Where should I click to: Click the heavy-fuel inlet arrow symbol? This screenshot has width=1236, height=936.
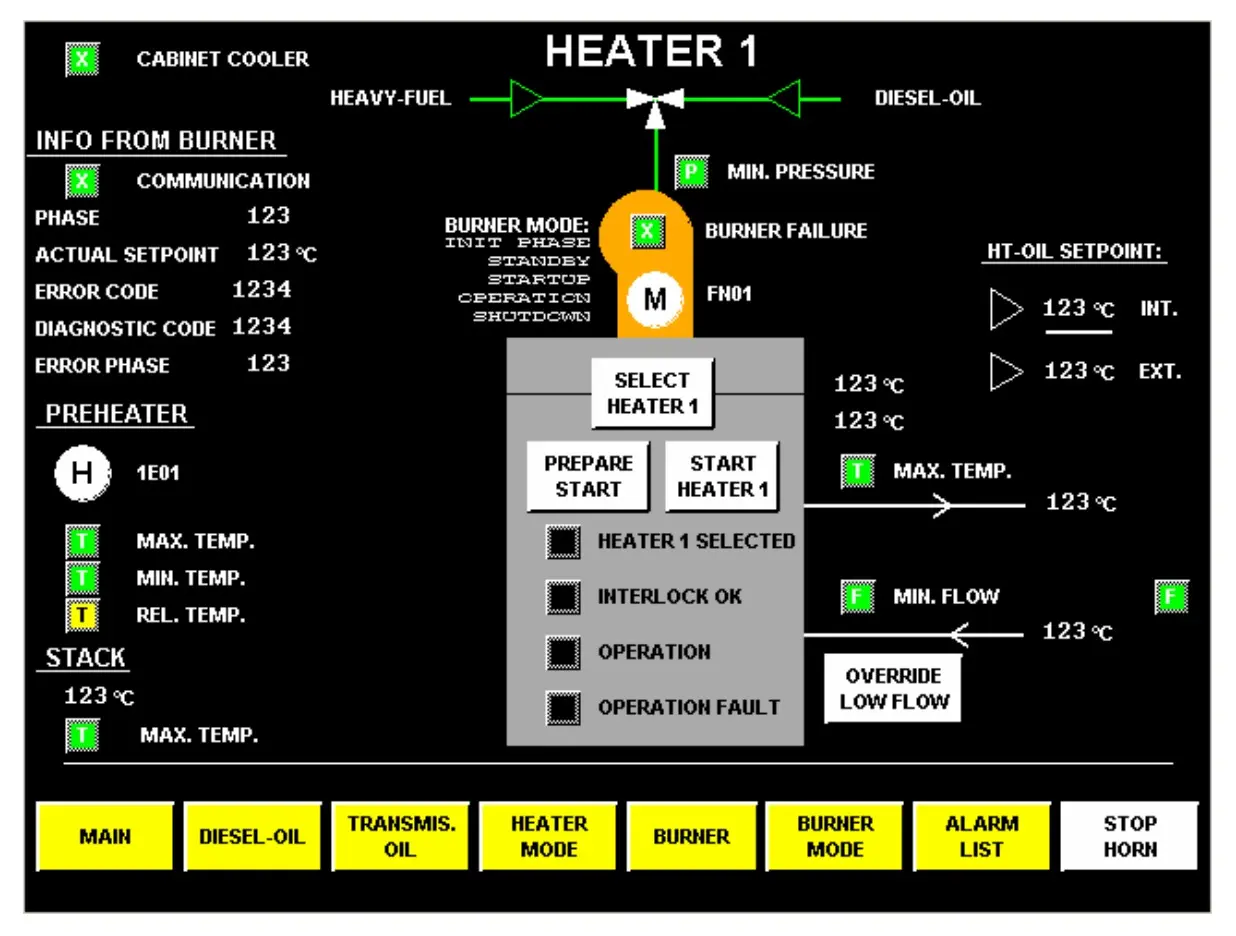point(526,99)
